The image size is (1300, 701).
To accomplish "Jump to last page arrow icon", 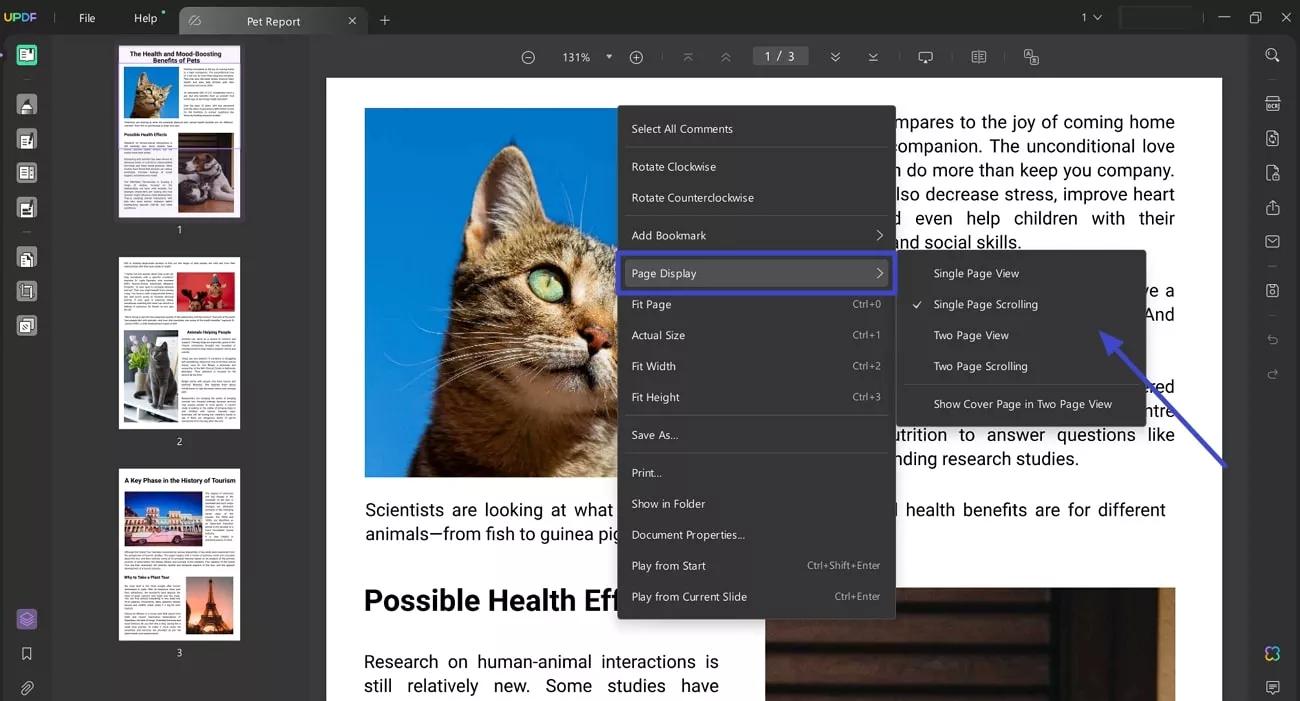I will (x=873, y=57).
